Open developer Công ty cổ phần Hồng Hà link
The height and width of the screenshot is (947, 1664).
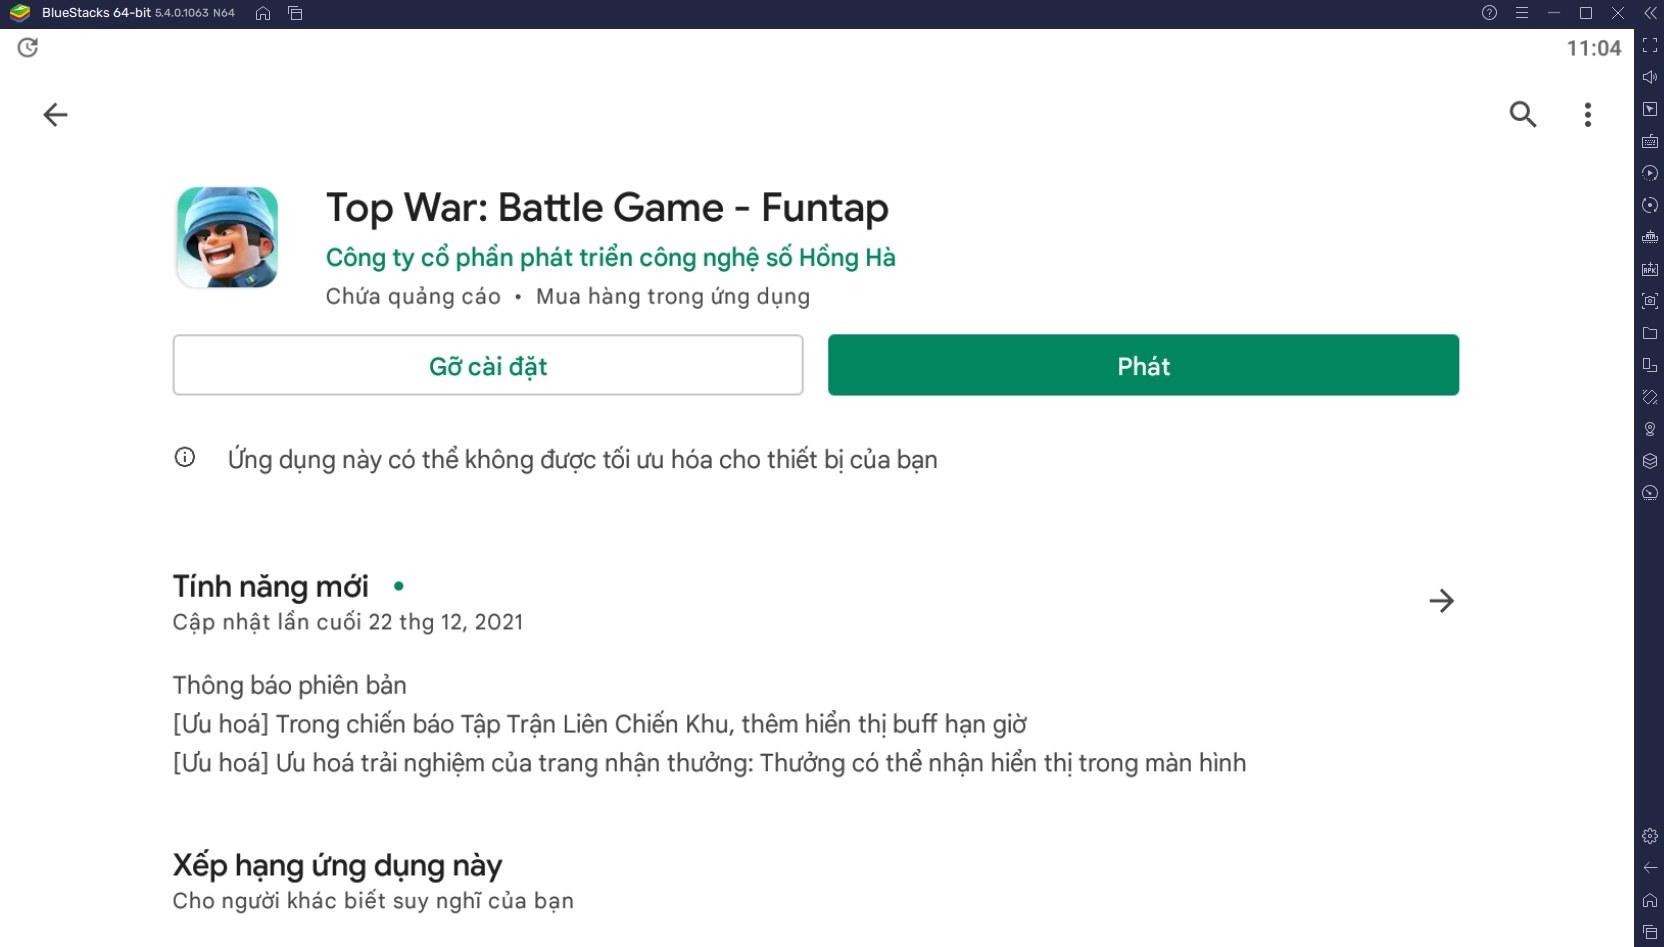(x=610, y=258)
